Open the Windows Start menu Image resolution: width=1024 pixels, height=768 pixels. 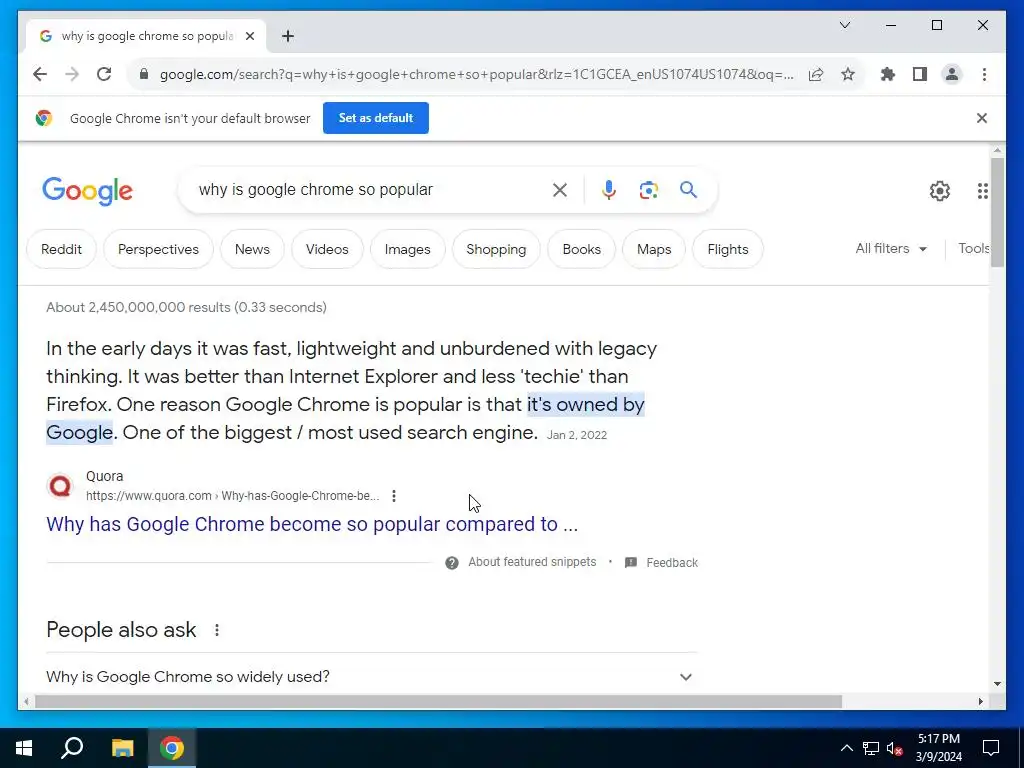click(x=24, y=748)
